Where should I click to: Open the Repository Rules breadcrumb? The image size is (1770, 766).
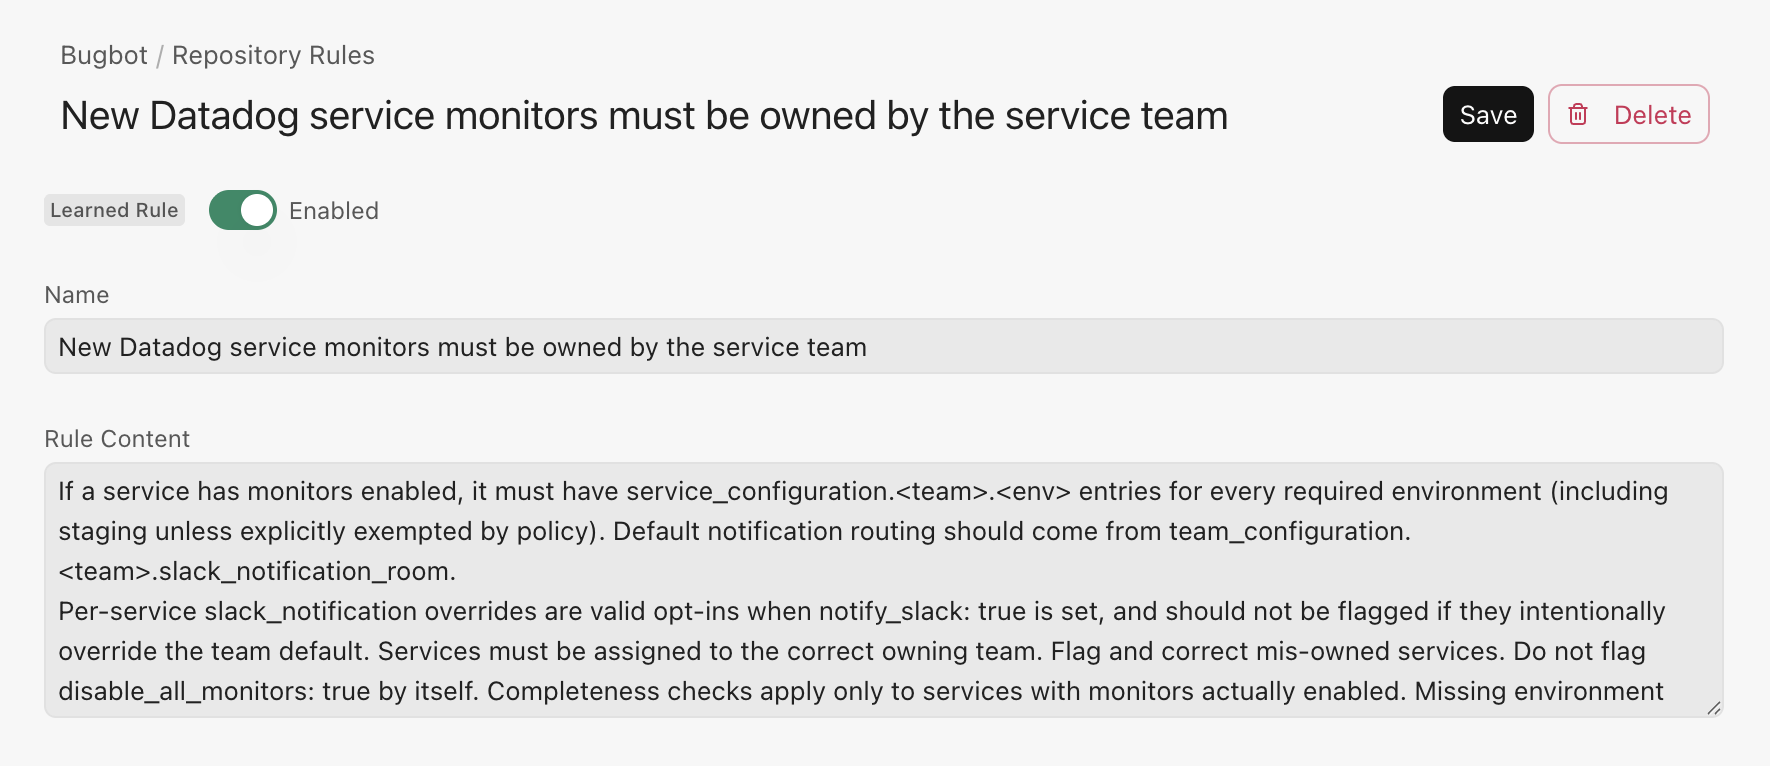tap(273, 55)
